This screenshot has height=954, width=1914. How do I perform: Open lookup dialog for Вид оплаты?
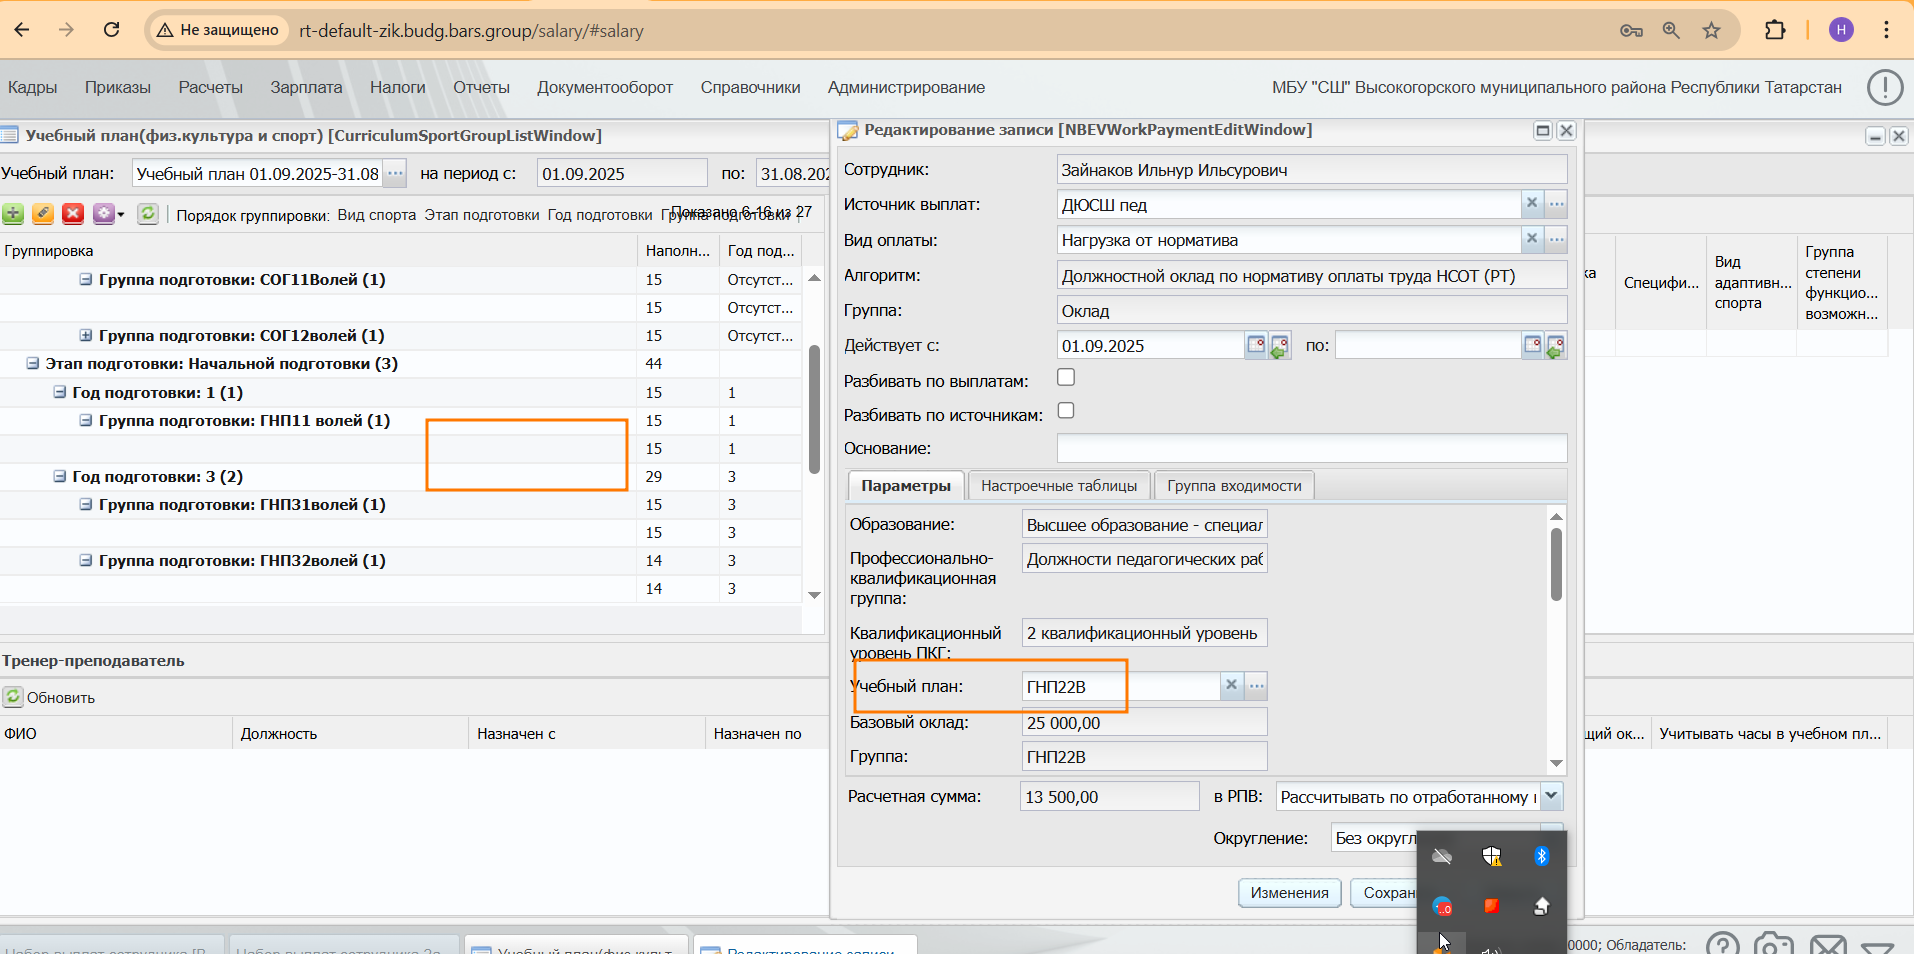click(x=1556, y=239)
